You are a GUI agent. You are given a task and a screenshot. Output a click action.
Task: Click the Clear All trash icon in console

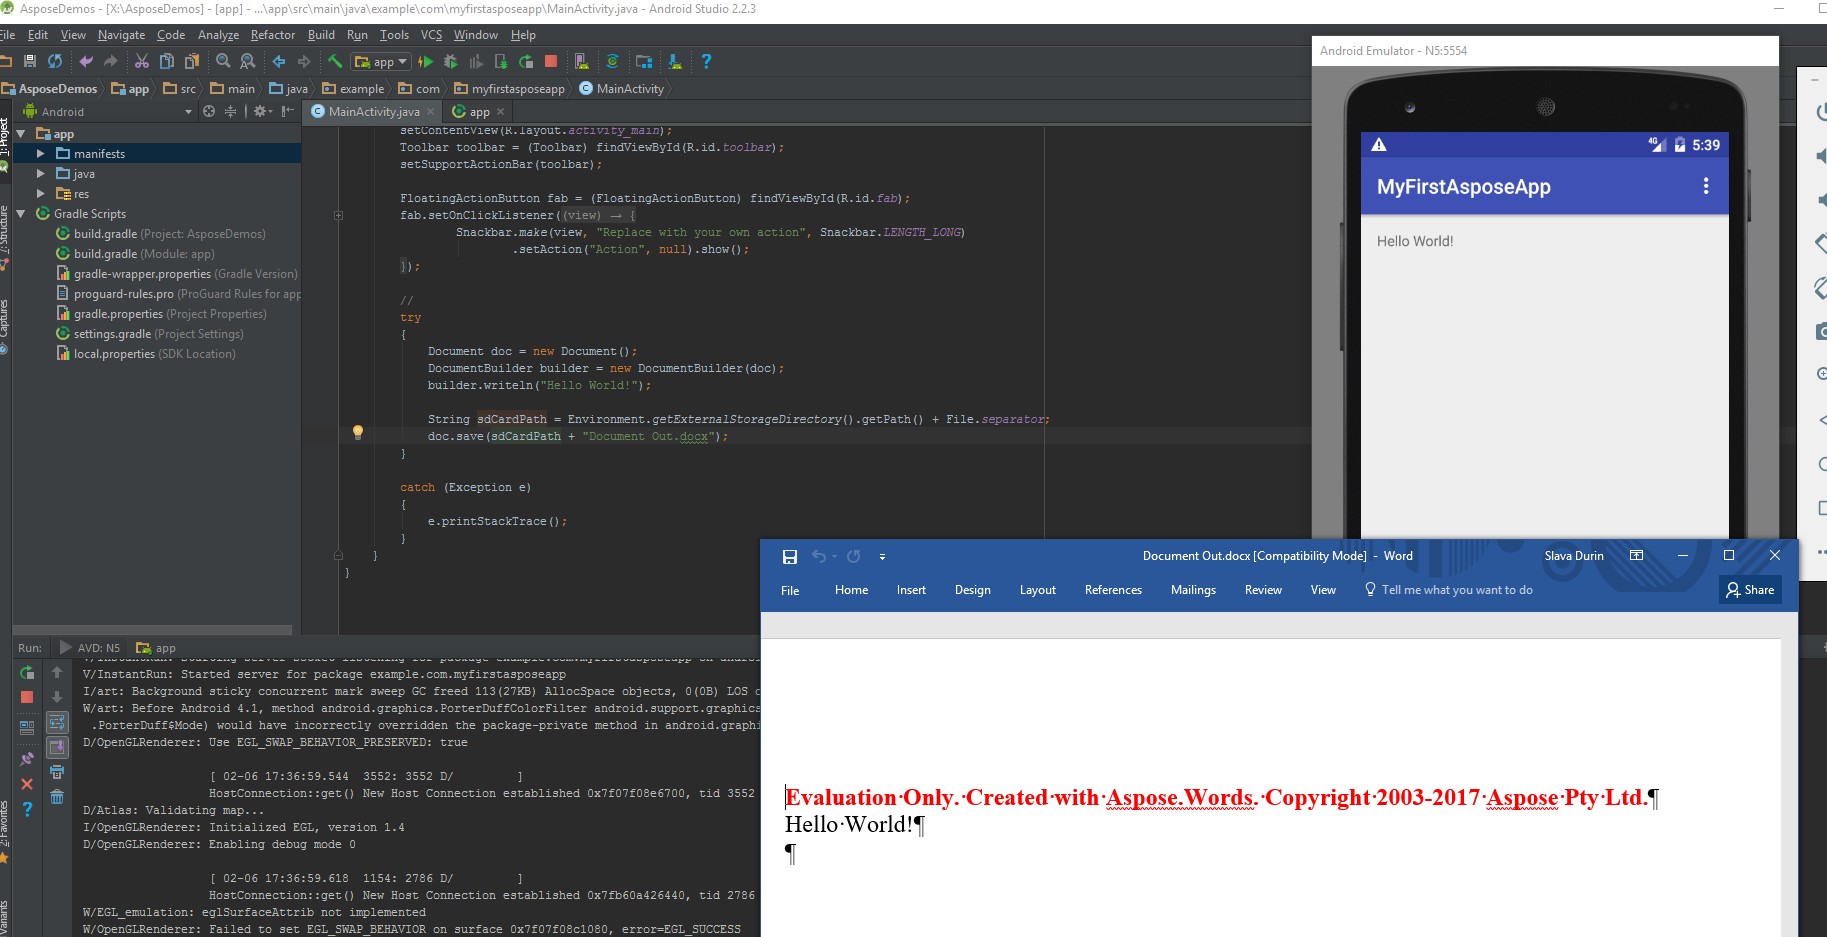pos(57,797)
